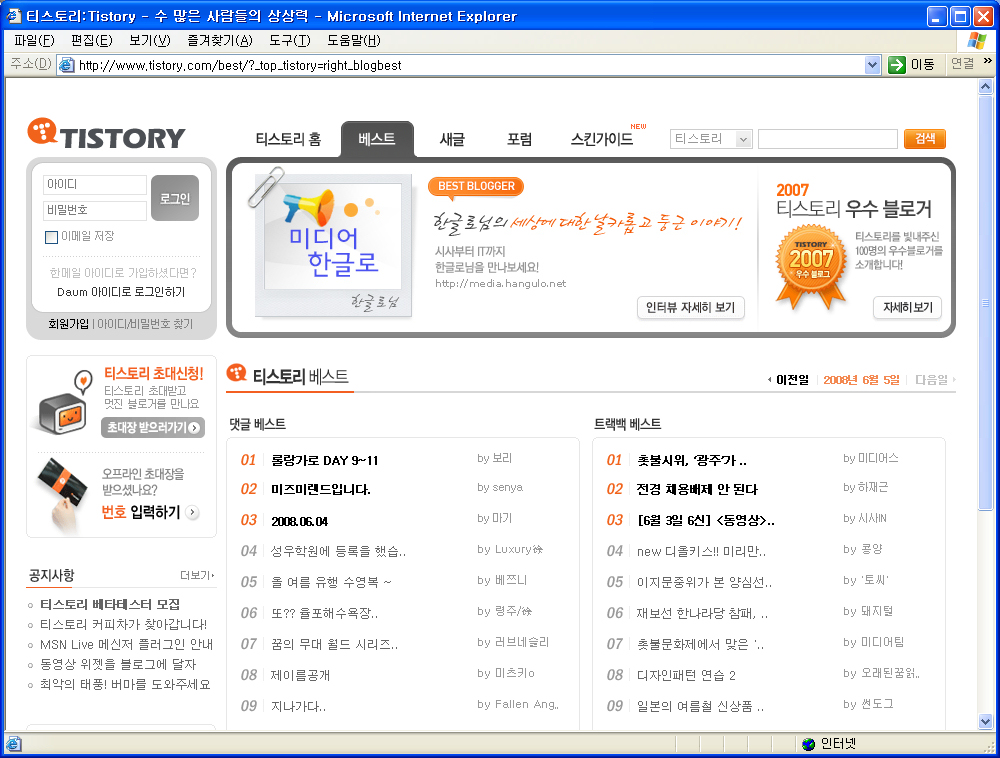The height and width of the screenshot is (758, 1000).
Task: Click the IE page icon in address bar
Action: click(x=66, y=65)
